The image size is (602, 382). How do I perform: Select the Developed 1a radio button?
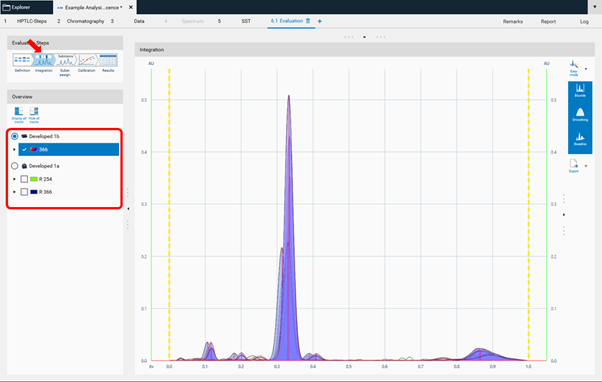[15, 166]
